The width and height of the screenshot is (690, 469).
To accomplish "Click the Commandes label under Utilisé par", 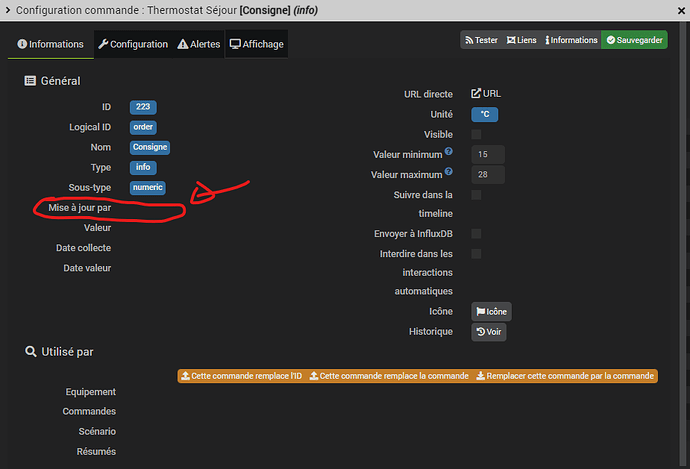I will pos(89,411).
